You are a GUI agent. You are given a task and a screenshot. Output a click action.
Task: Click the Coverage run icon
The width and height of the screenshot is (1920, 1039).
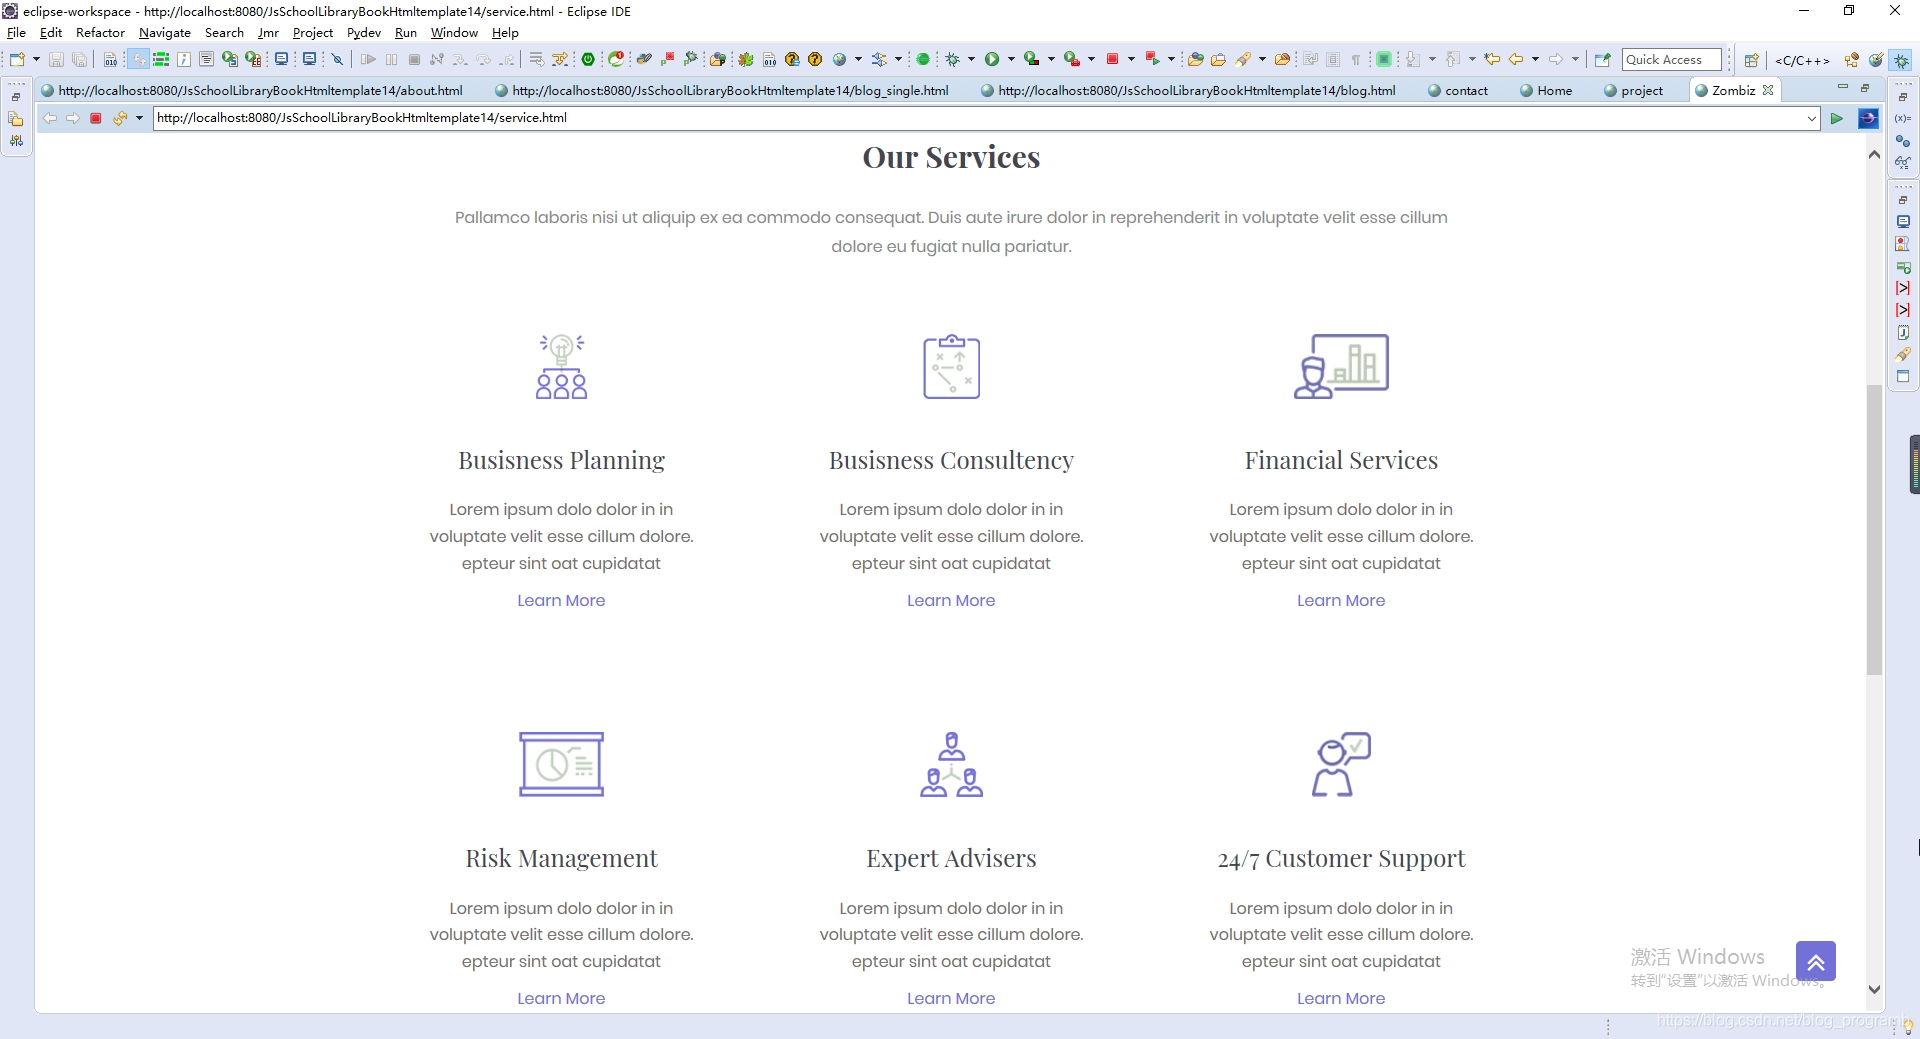[x=1032, y=59]
